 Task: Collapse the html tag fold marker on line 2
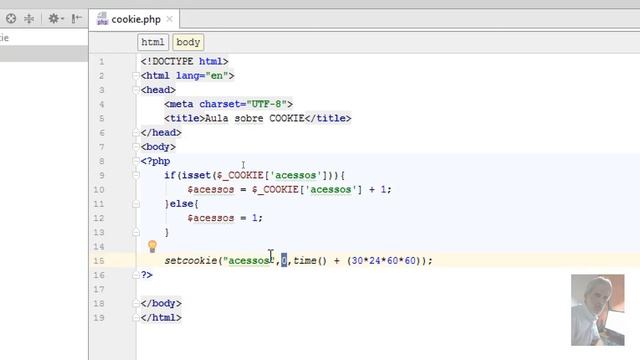click(x=136, y=76)
